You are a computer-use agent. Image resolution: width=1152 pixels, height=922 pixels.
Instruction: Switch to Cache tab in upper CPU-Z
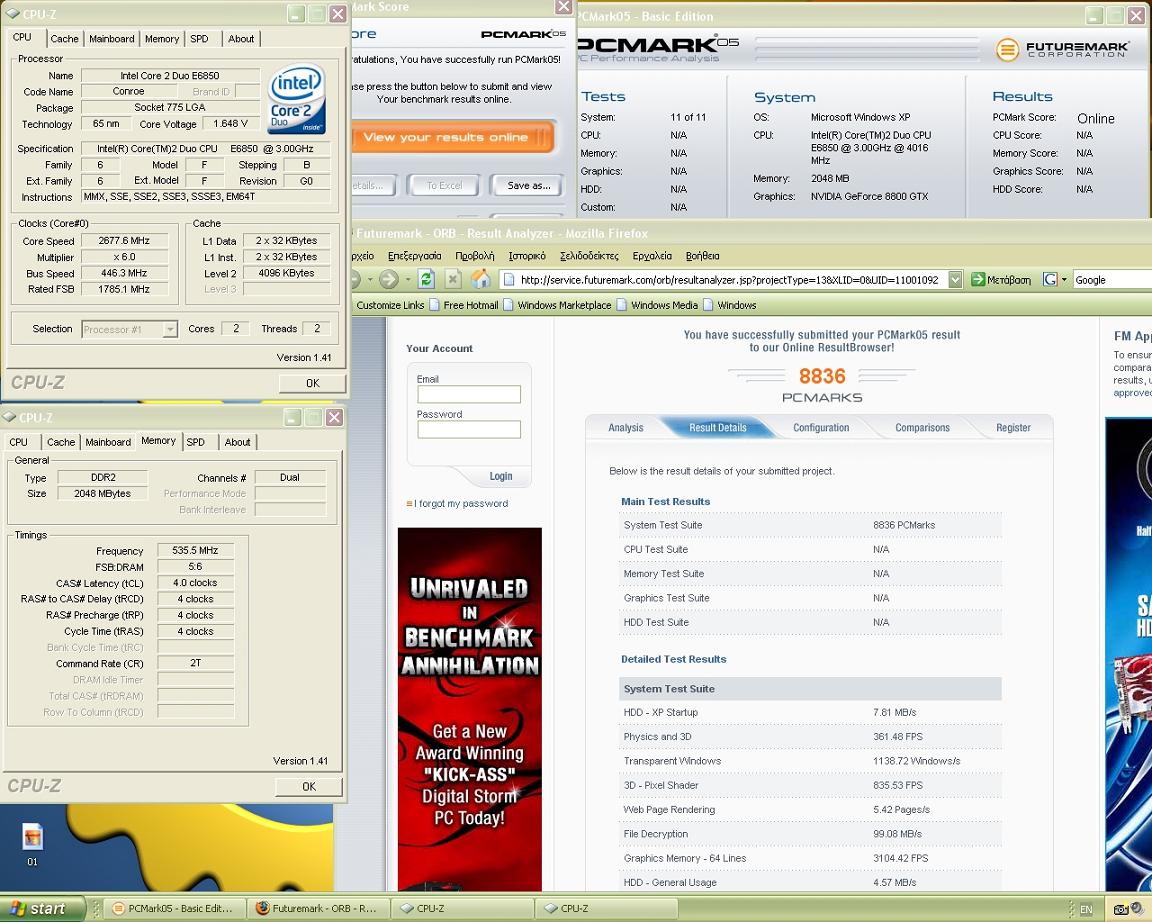tap(65, 39)
